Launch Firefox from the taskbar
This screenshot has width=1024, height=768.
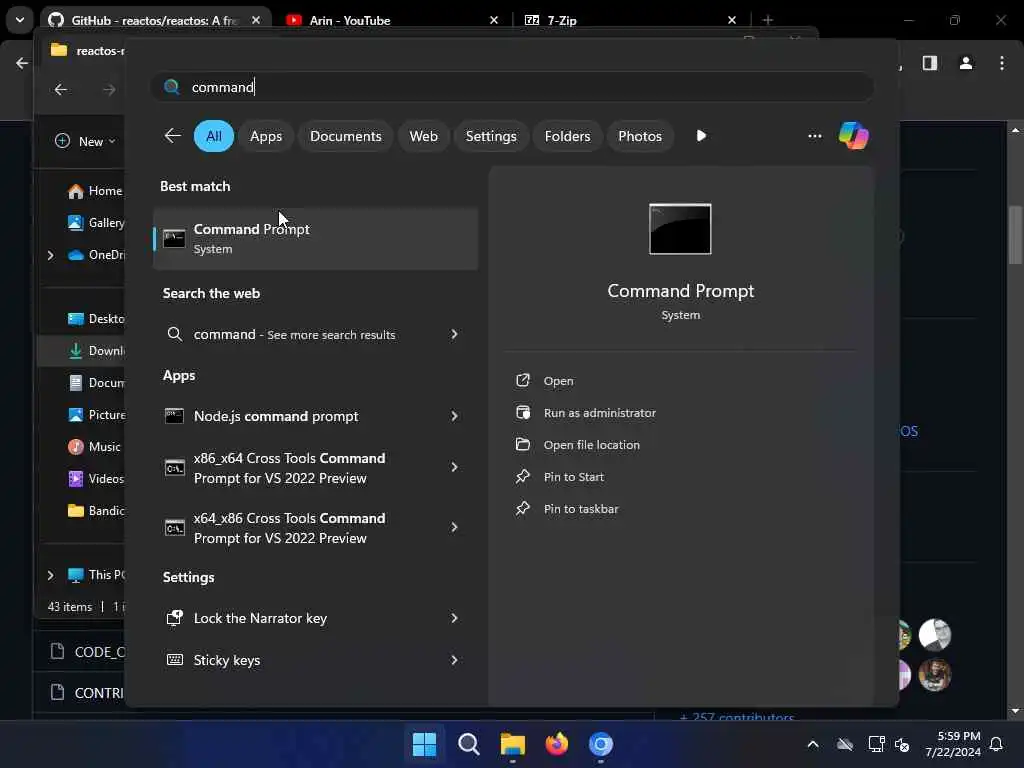click(556, 744)
